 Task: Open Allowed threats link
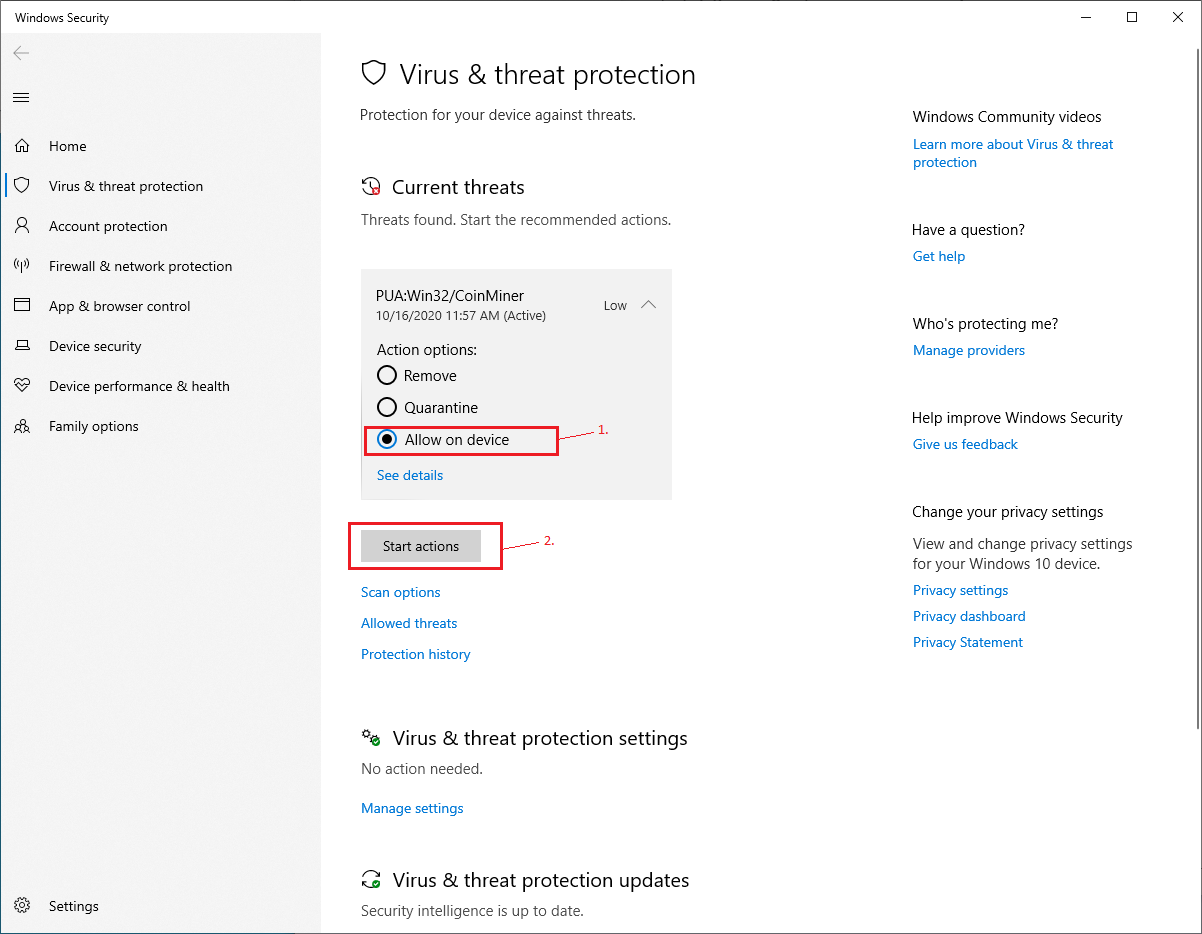click(x=409, y=623)
